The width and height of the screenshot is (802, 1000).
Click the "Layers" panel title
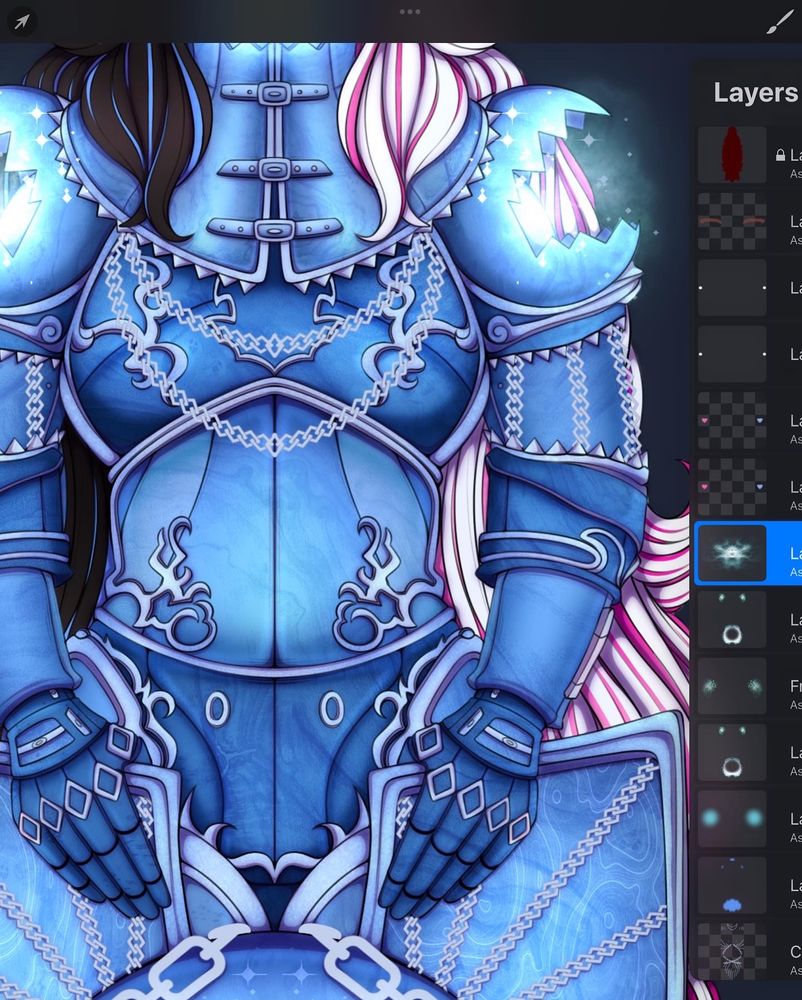point(757,92)
